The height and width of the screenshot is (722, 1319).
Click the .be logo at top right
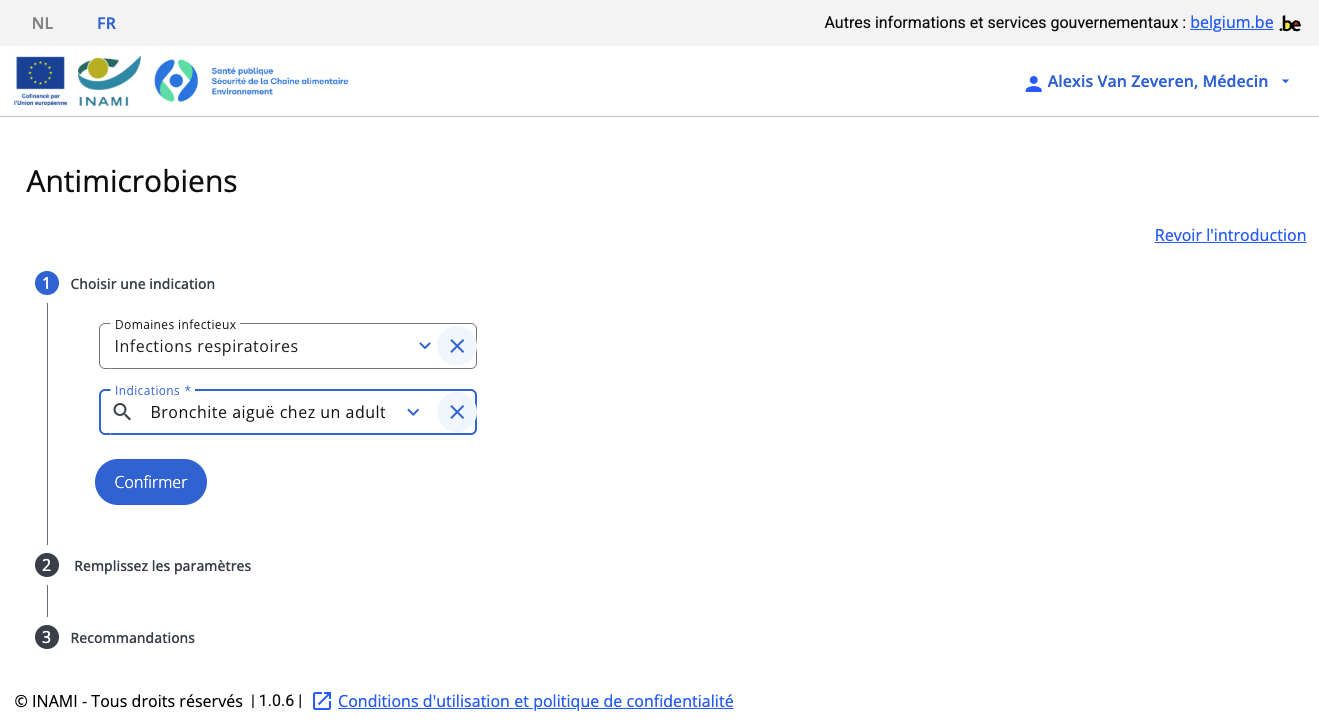[x=1291, y=23]
